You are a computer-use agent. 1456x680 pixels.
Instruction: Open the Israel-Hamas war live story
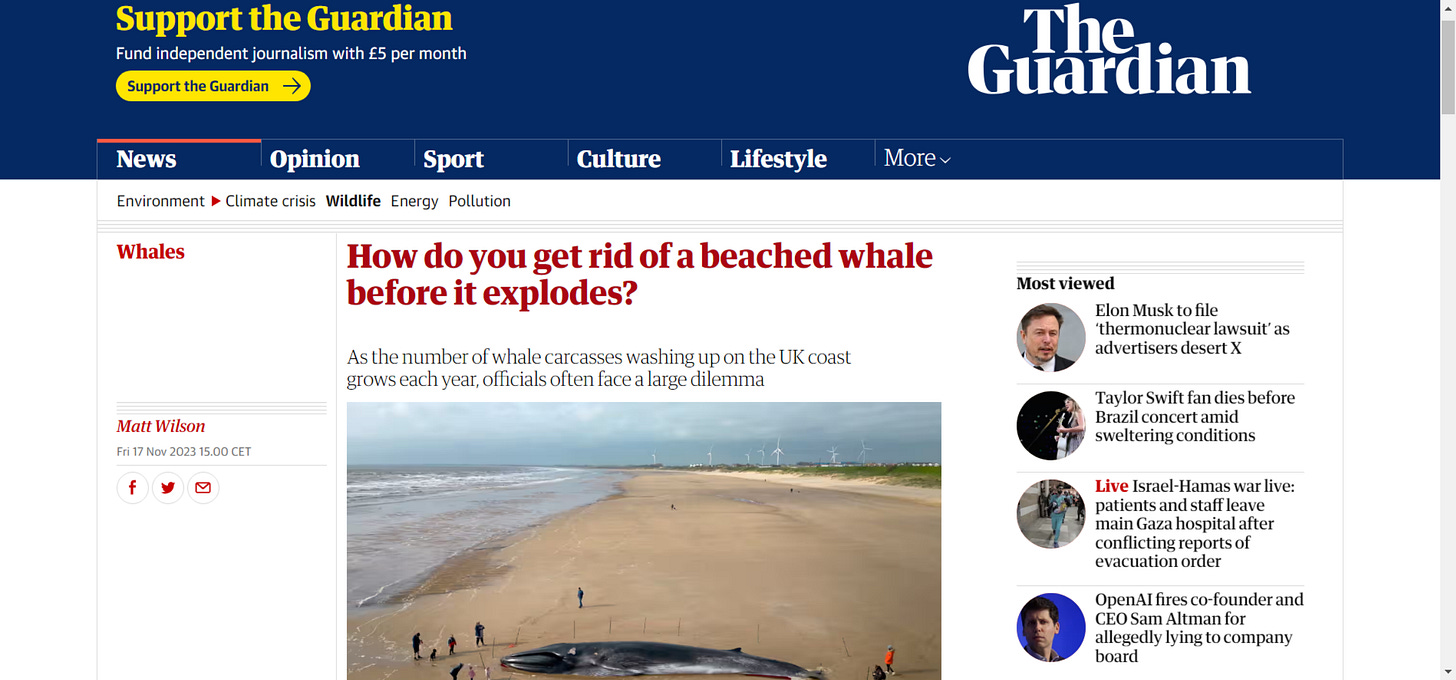[x=1194, y=523]
